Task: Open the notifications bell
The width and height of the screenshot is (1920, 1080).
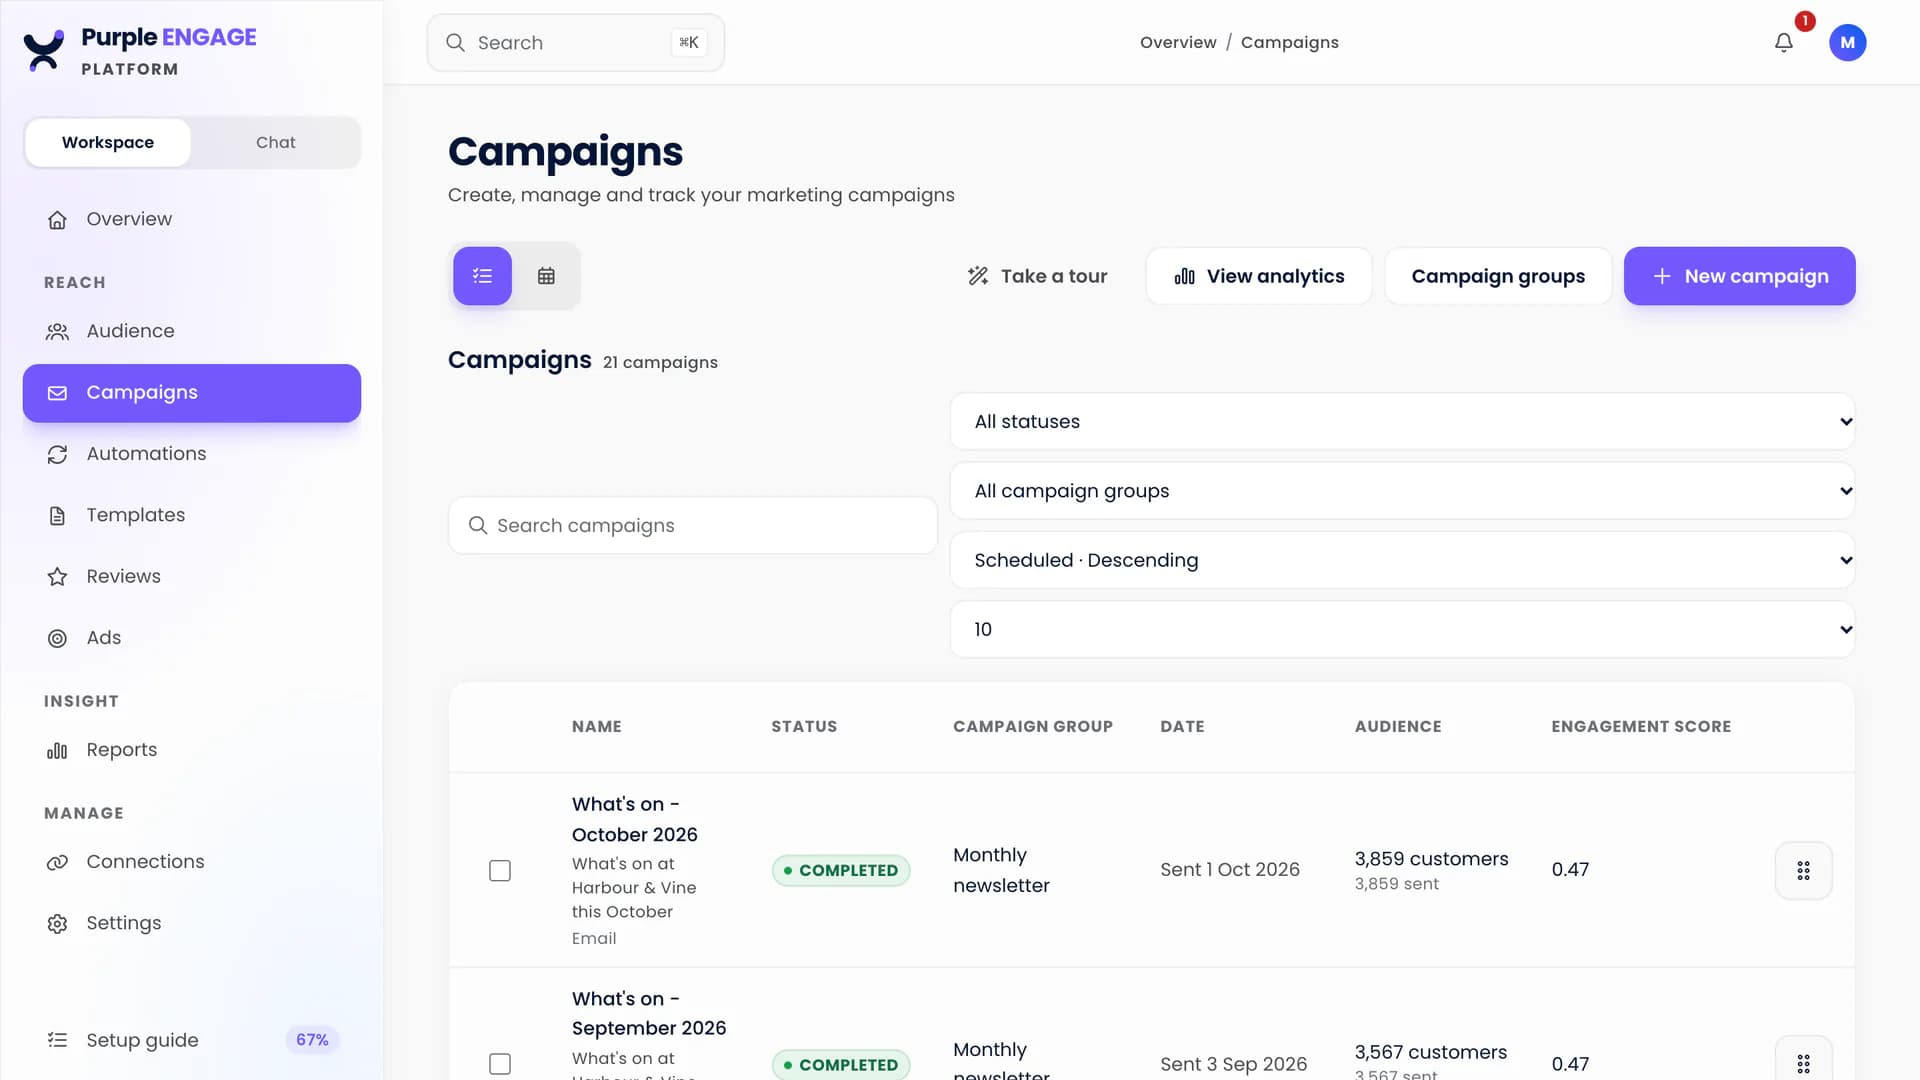Action: (x=1784, y=42)
